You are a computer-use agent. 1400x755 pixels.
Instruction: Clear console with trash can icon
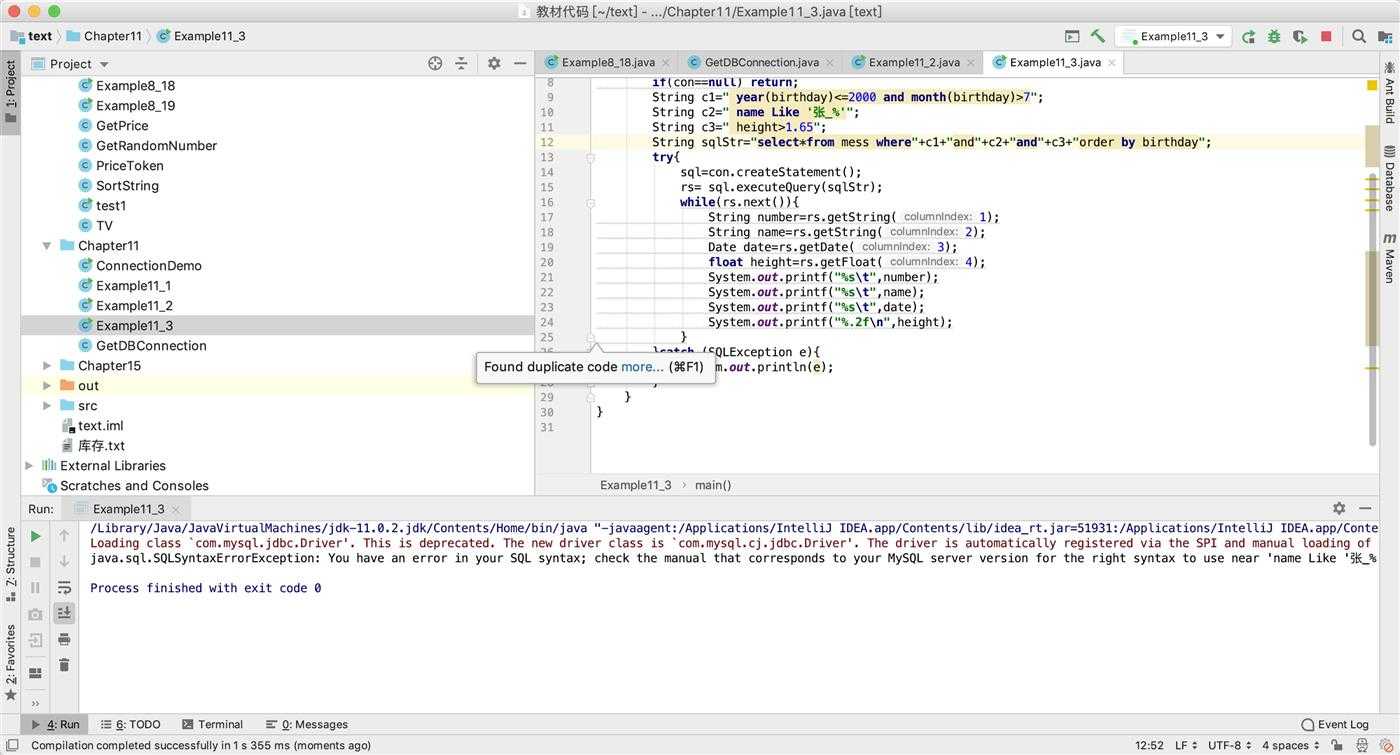64,665
